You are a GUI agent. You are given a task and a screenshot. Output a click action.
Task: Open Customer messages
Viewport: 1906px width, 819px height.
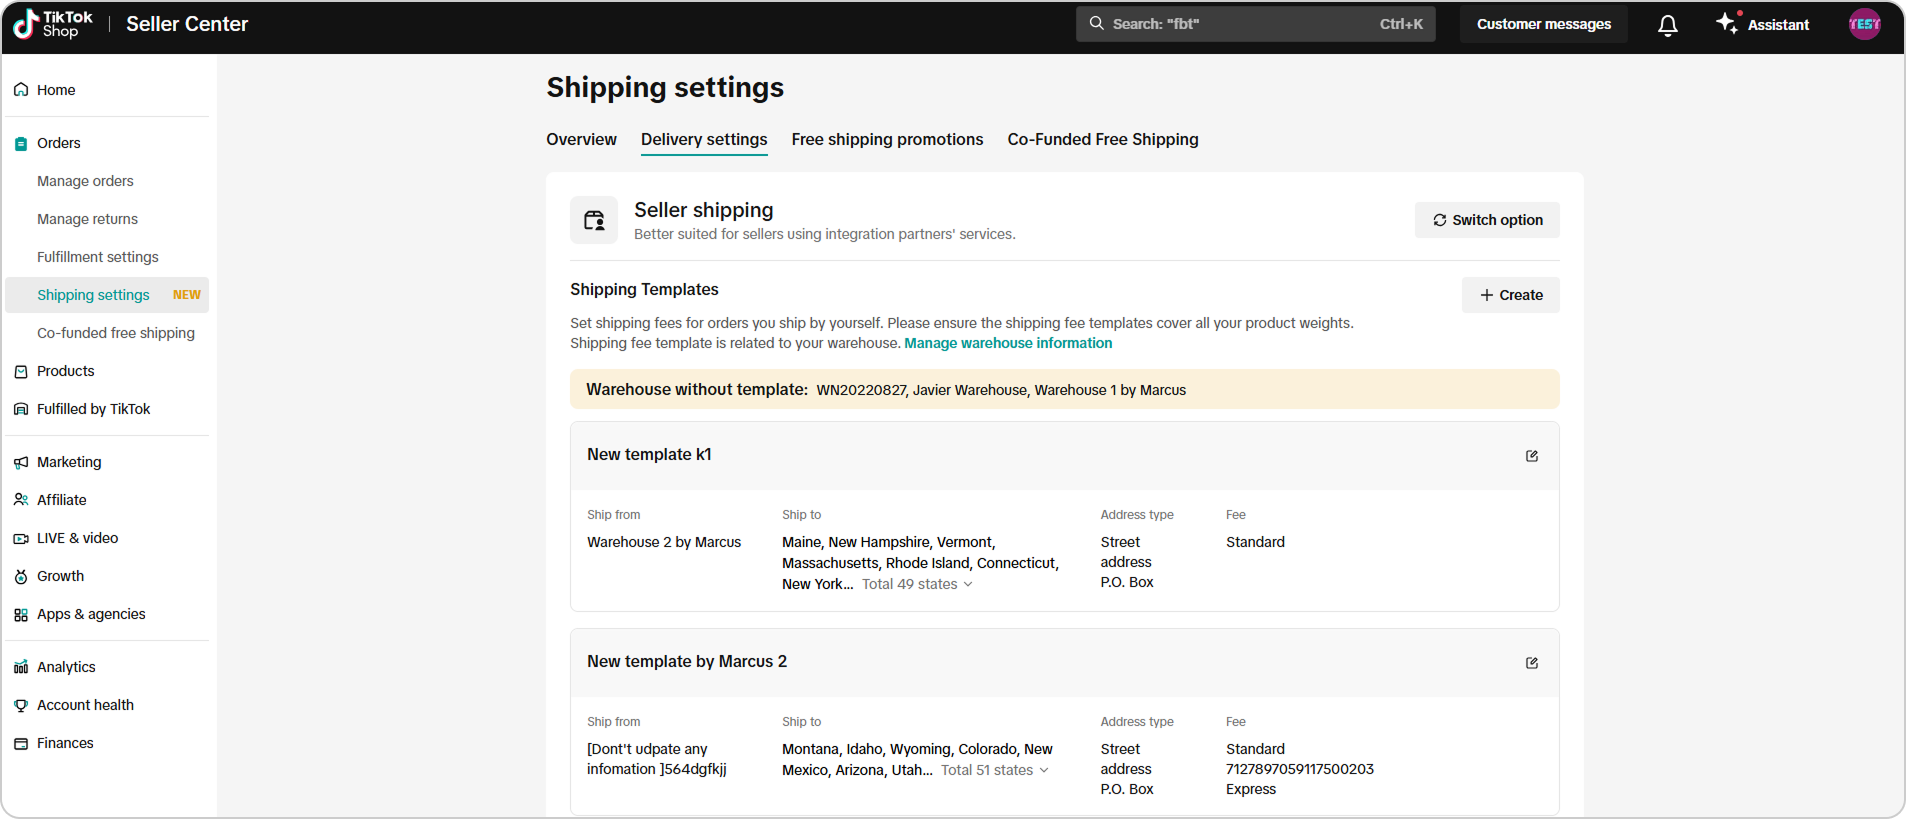point(1543,24)
